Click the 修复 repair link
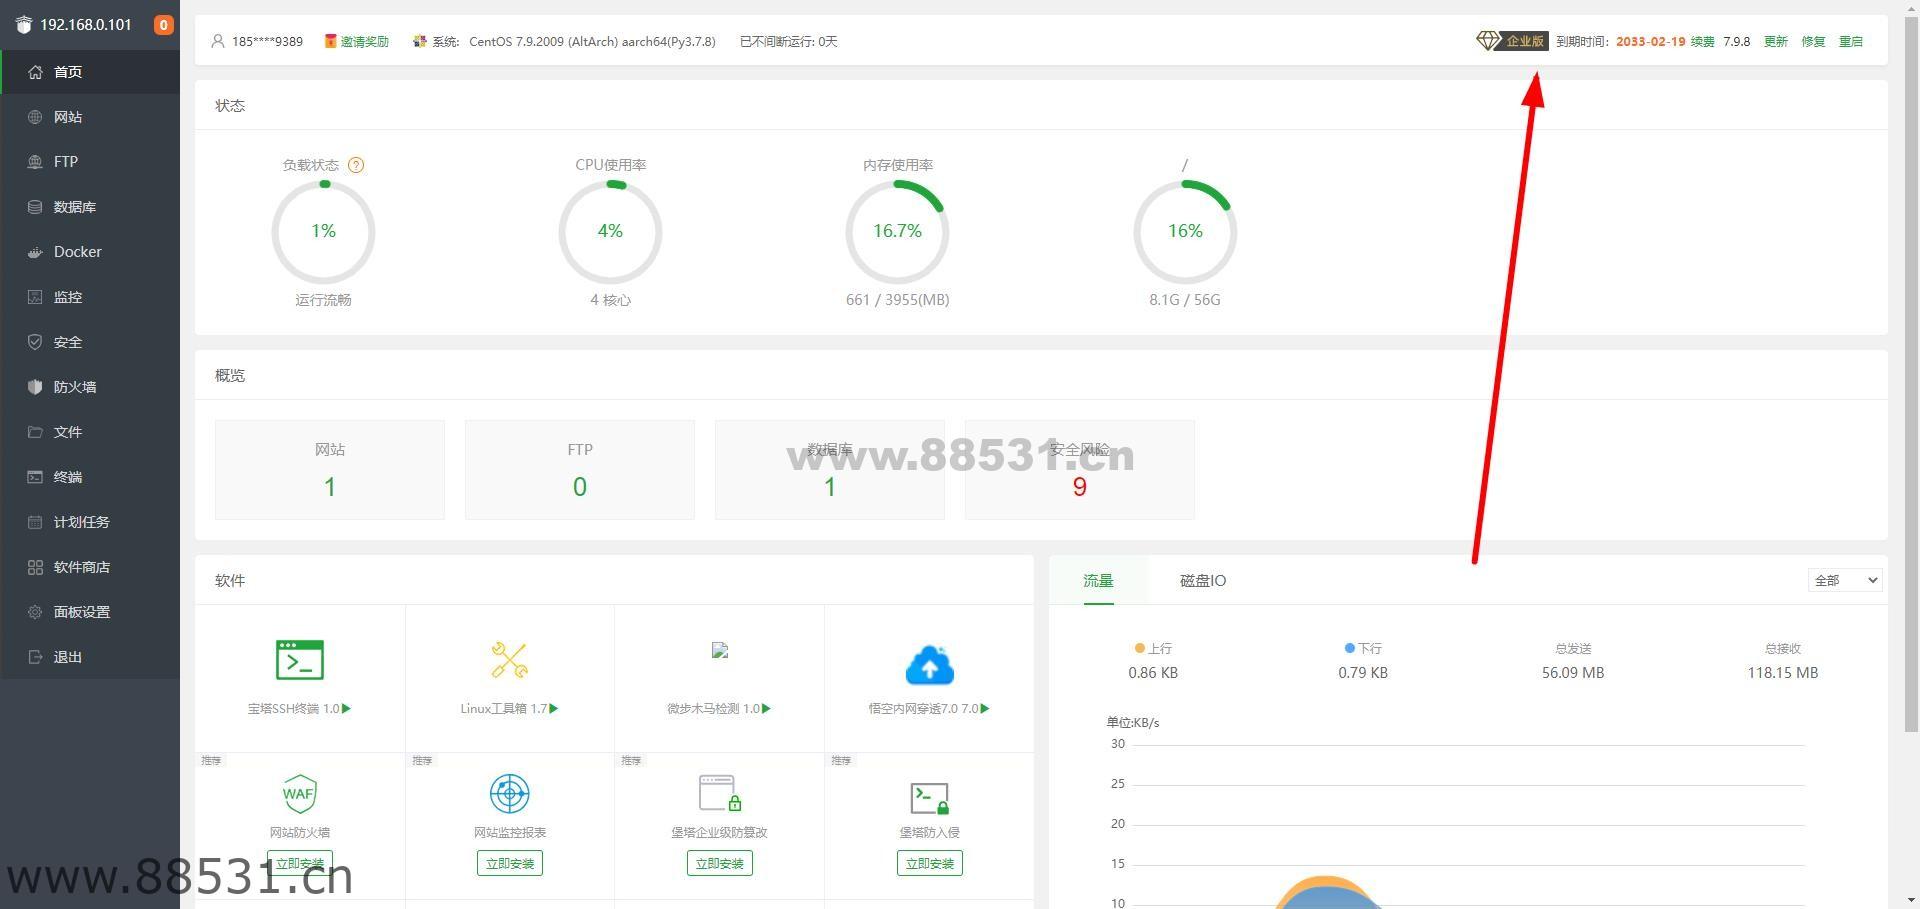1920x909 pixels. 1814,42
